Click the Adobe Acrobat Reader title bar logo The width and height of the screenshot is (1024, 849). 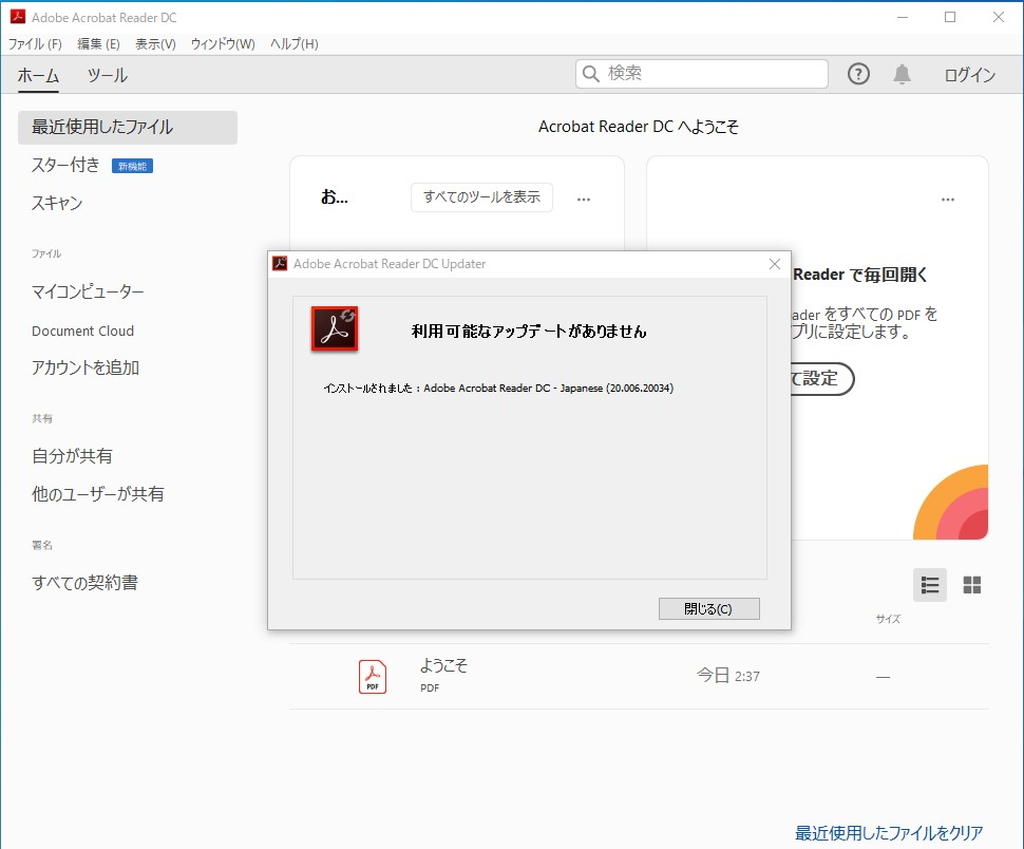[16, 17]
